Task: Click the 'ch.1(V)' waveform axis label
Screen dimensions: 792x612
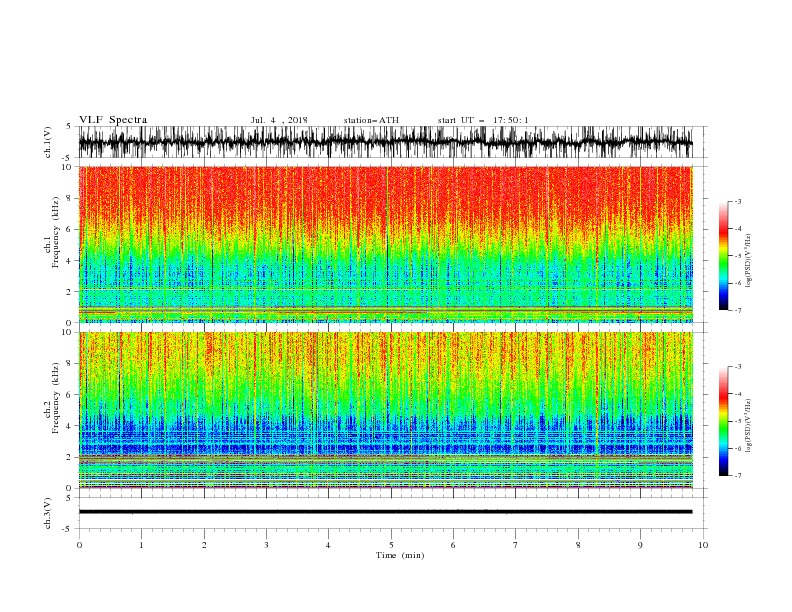Action: [48, 142]
